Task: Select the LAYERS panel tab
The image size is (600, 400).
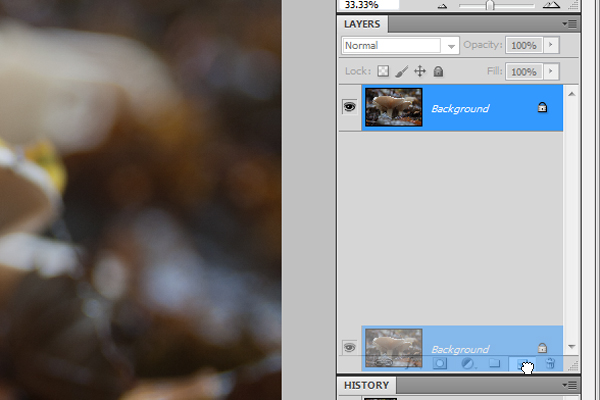Action: (362, 24)
